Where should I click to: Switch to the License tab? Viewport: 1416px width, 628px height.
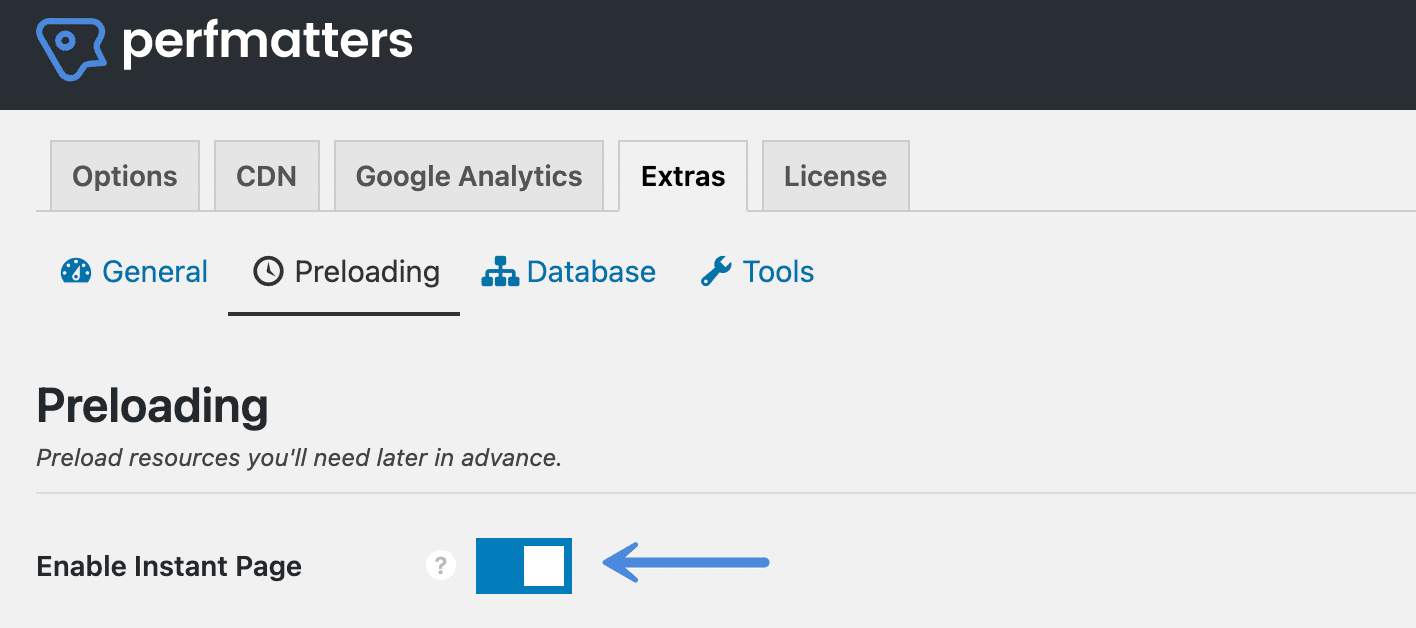tap(835, 175)
